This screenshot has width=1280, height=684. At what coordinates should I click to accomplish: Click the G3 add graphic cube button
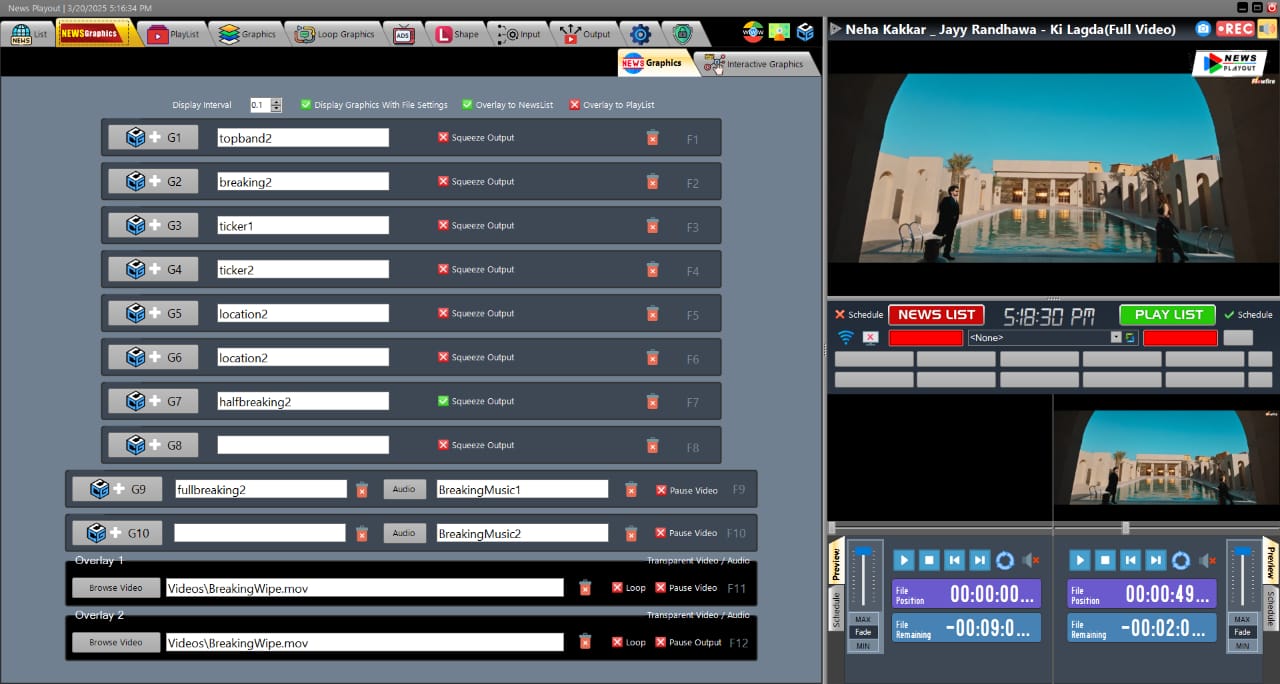tap(153, 226)
